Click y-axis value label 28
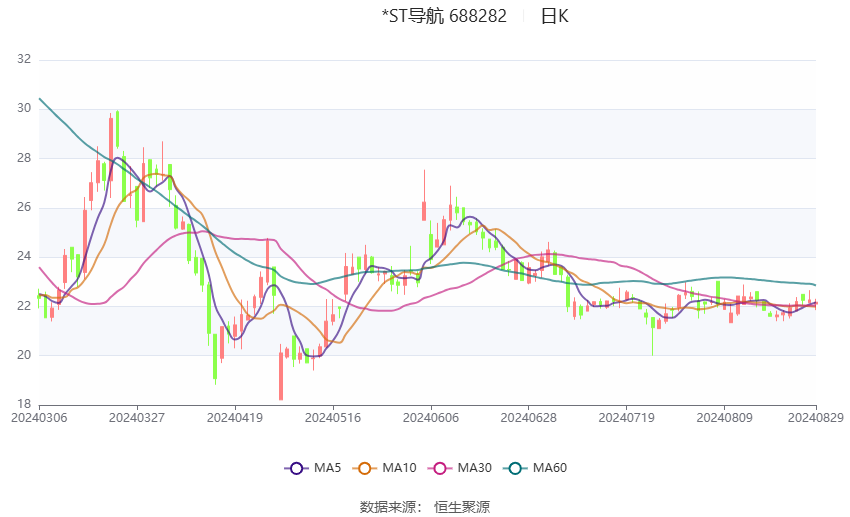 tap(24, 158)
